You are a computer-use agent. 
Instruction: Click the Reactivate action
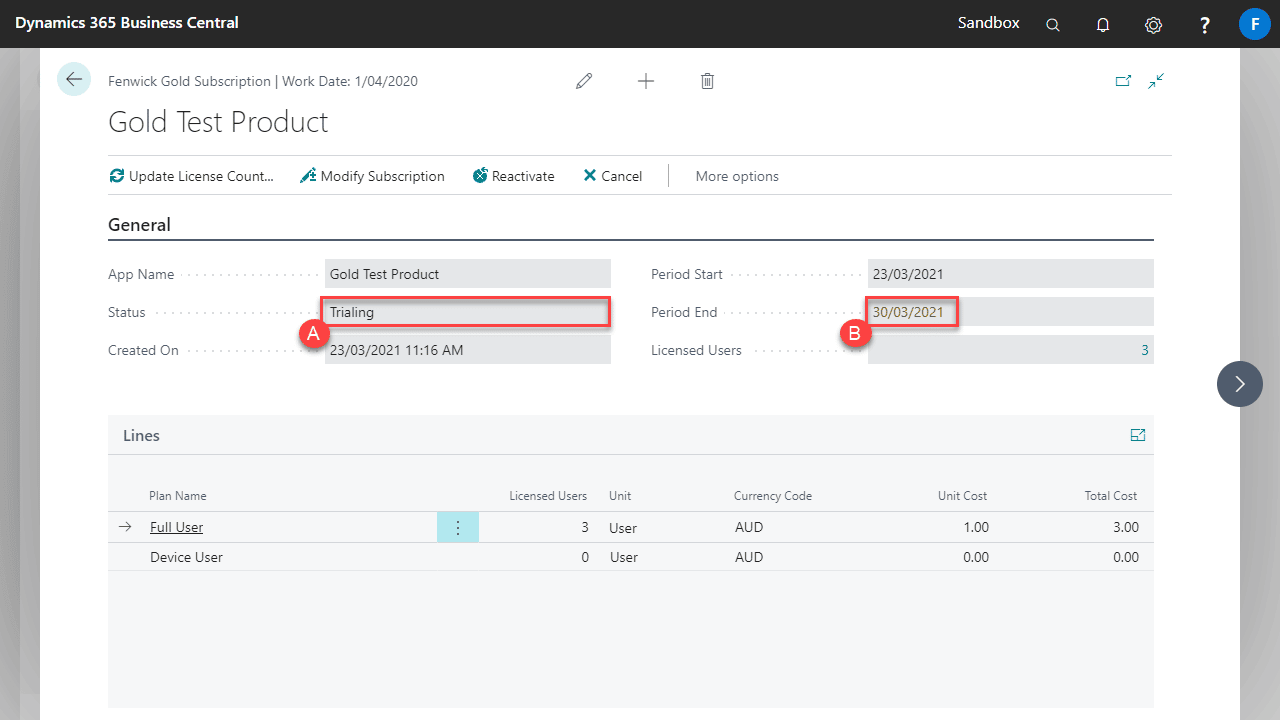click(x=514, y=176)
